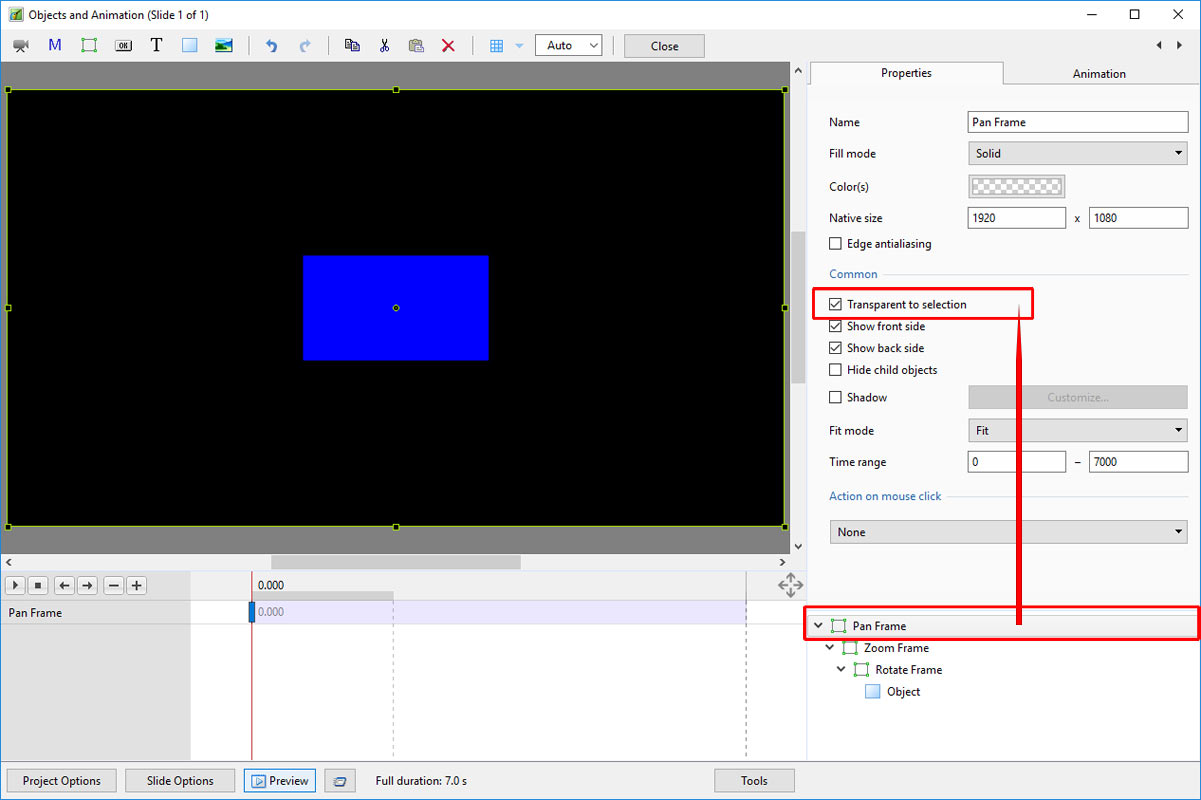Copy the selected object
The width and height of the screenshot is (1201, 800).
(352, 46)
